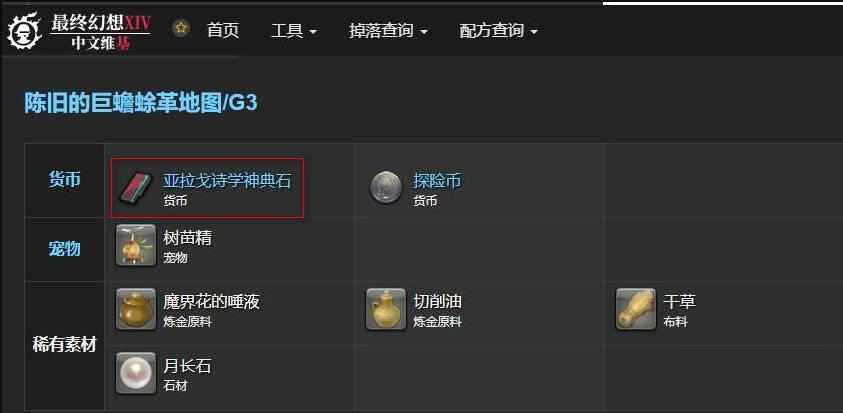Click the 月长石 item name
The image size is (843, 413).
187,366
